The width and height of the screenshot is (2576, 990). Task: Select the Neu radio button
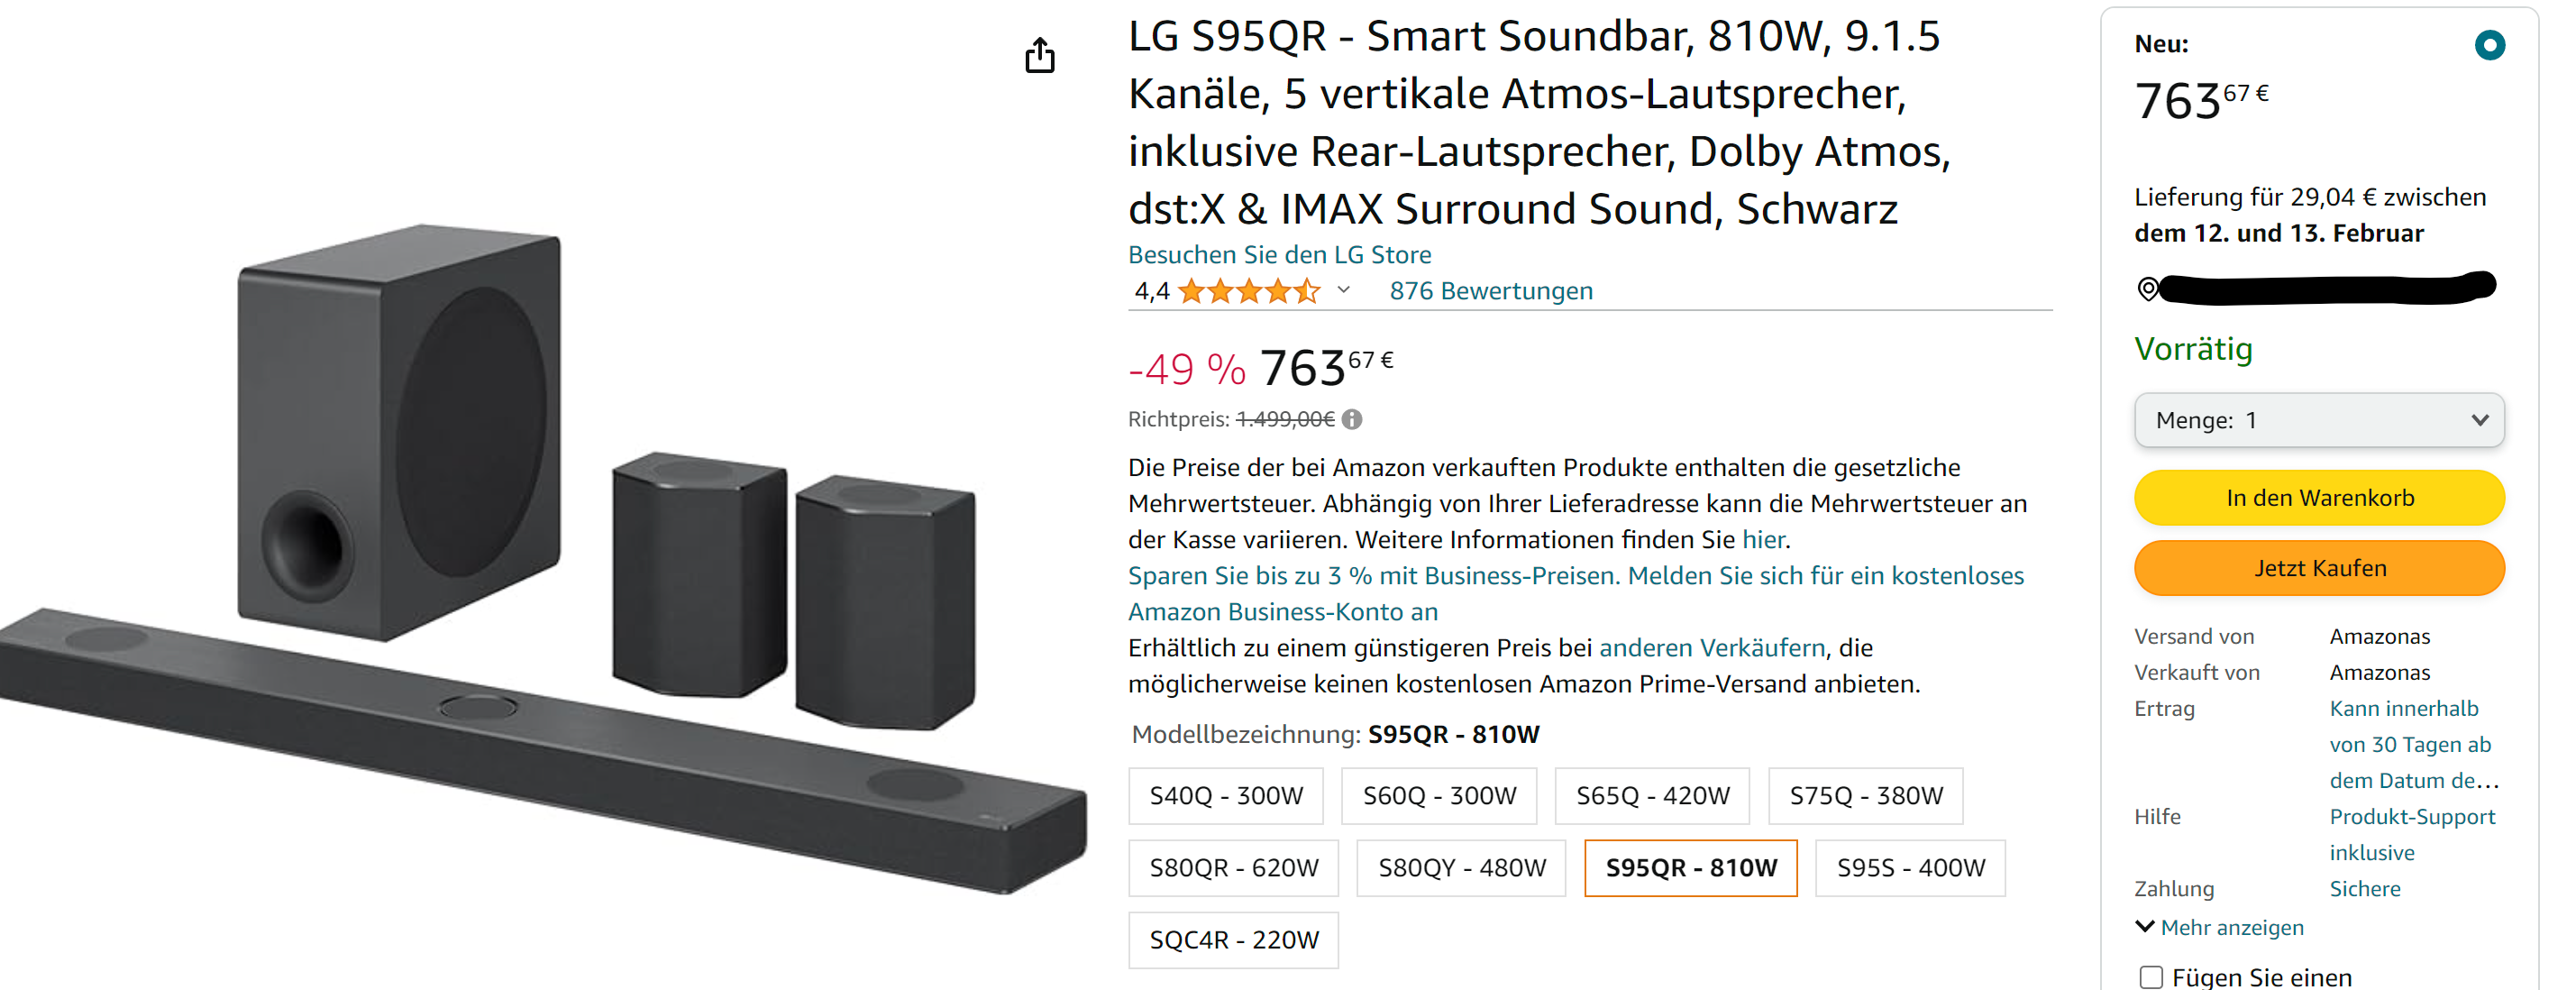click(x=2489, y=45)
